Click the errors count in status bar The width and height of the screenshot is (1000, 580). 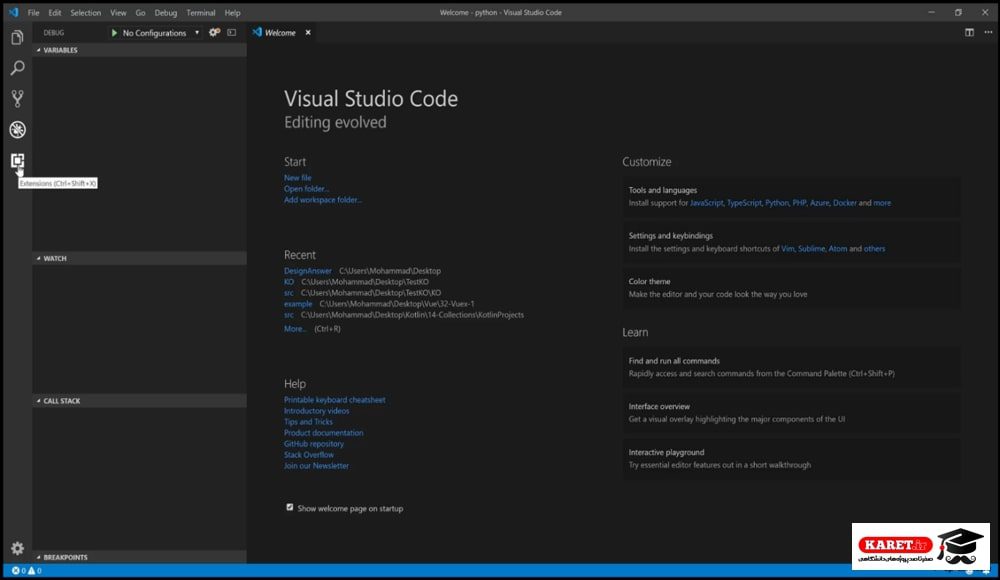click(18, 570)
